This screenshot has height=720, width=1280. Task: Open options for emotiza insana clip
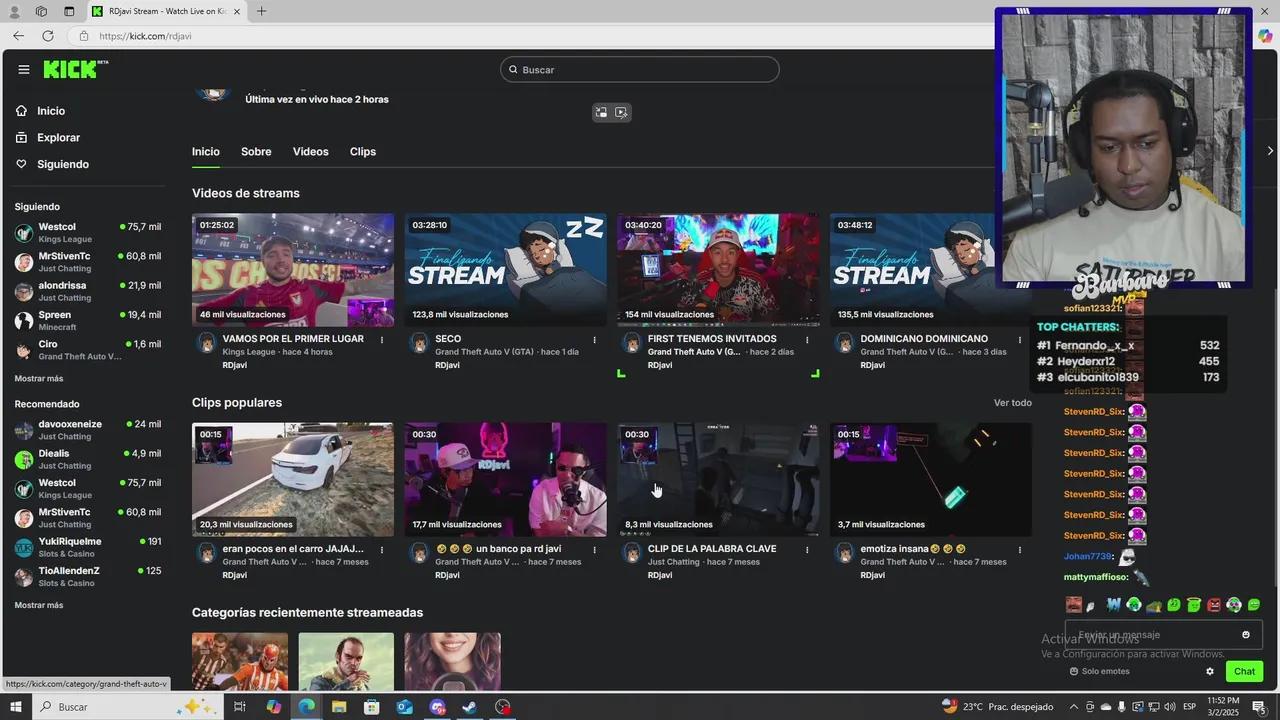[x=1020, y=550]
